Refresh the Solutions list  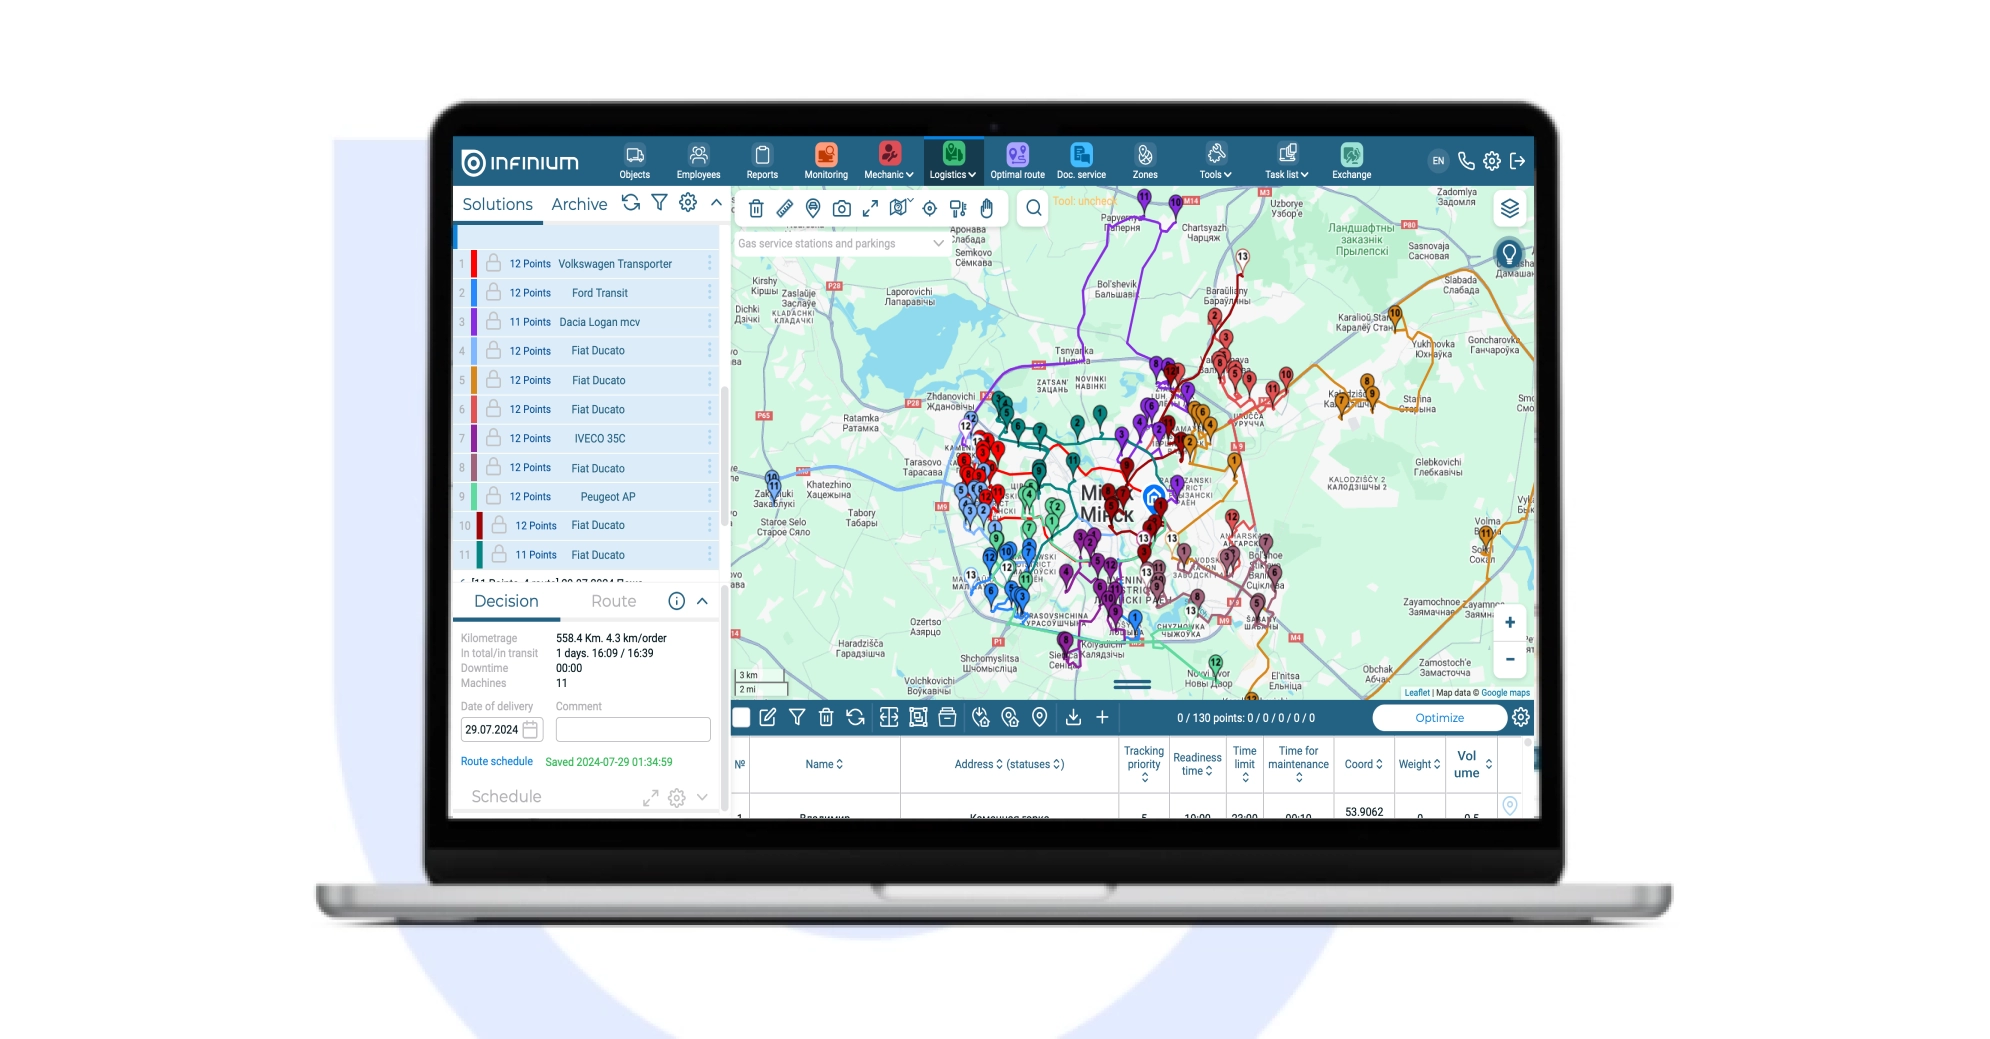pos(631,203)
